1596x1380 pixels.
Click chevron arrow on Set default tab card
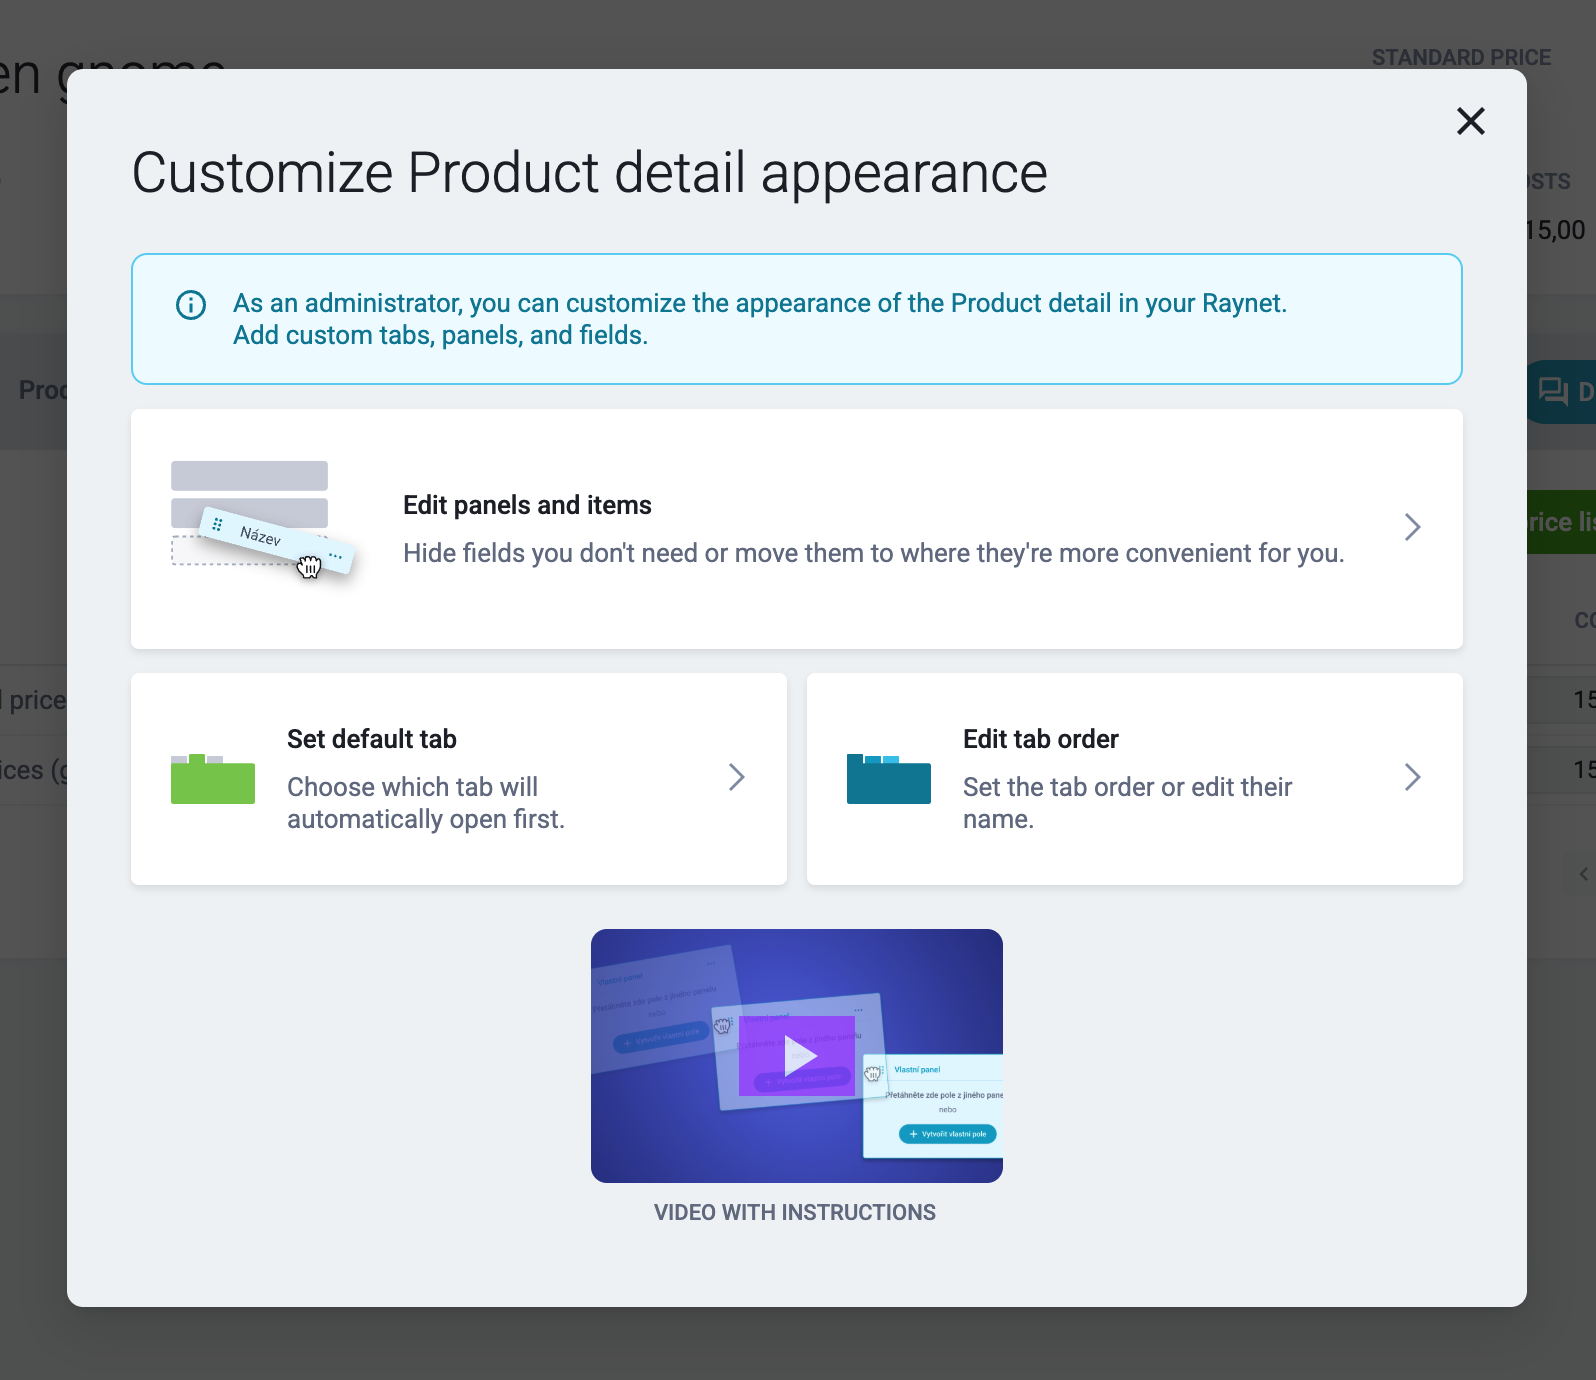pos(736,777)
